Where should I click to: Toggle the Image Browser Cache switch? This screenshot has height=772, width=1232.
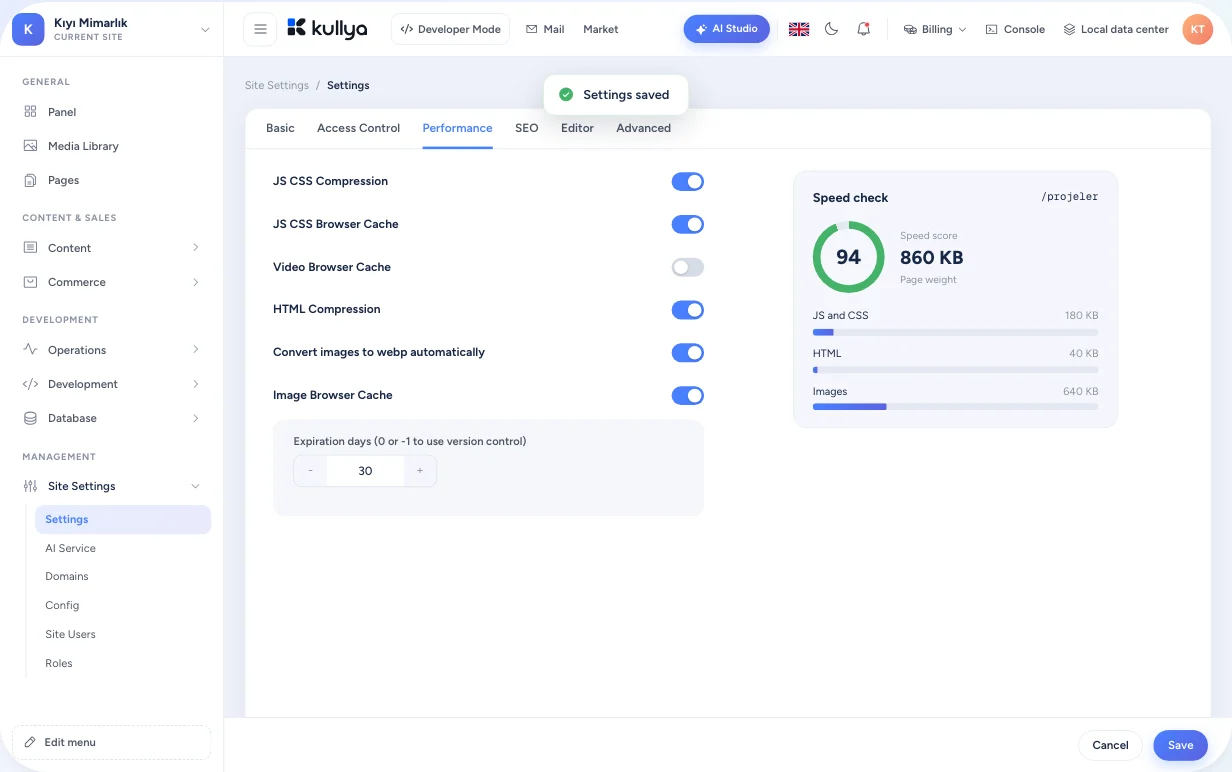pyautogui.click(x=687, y=395)
